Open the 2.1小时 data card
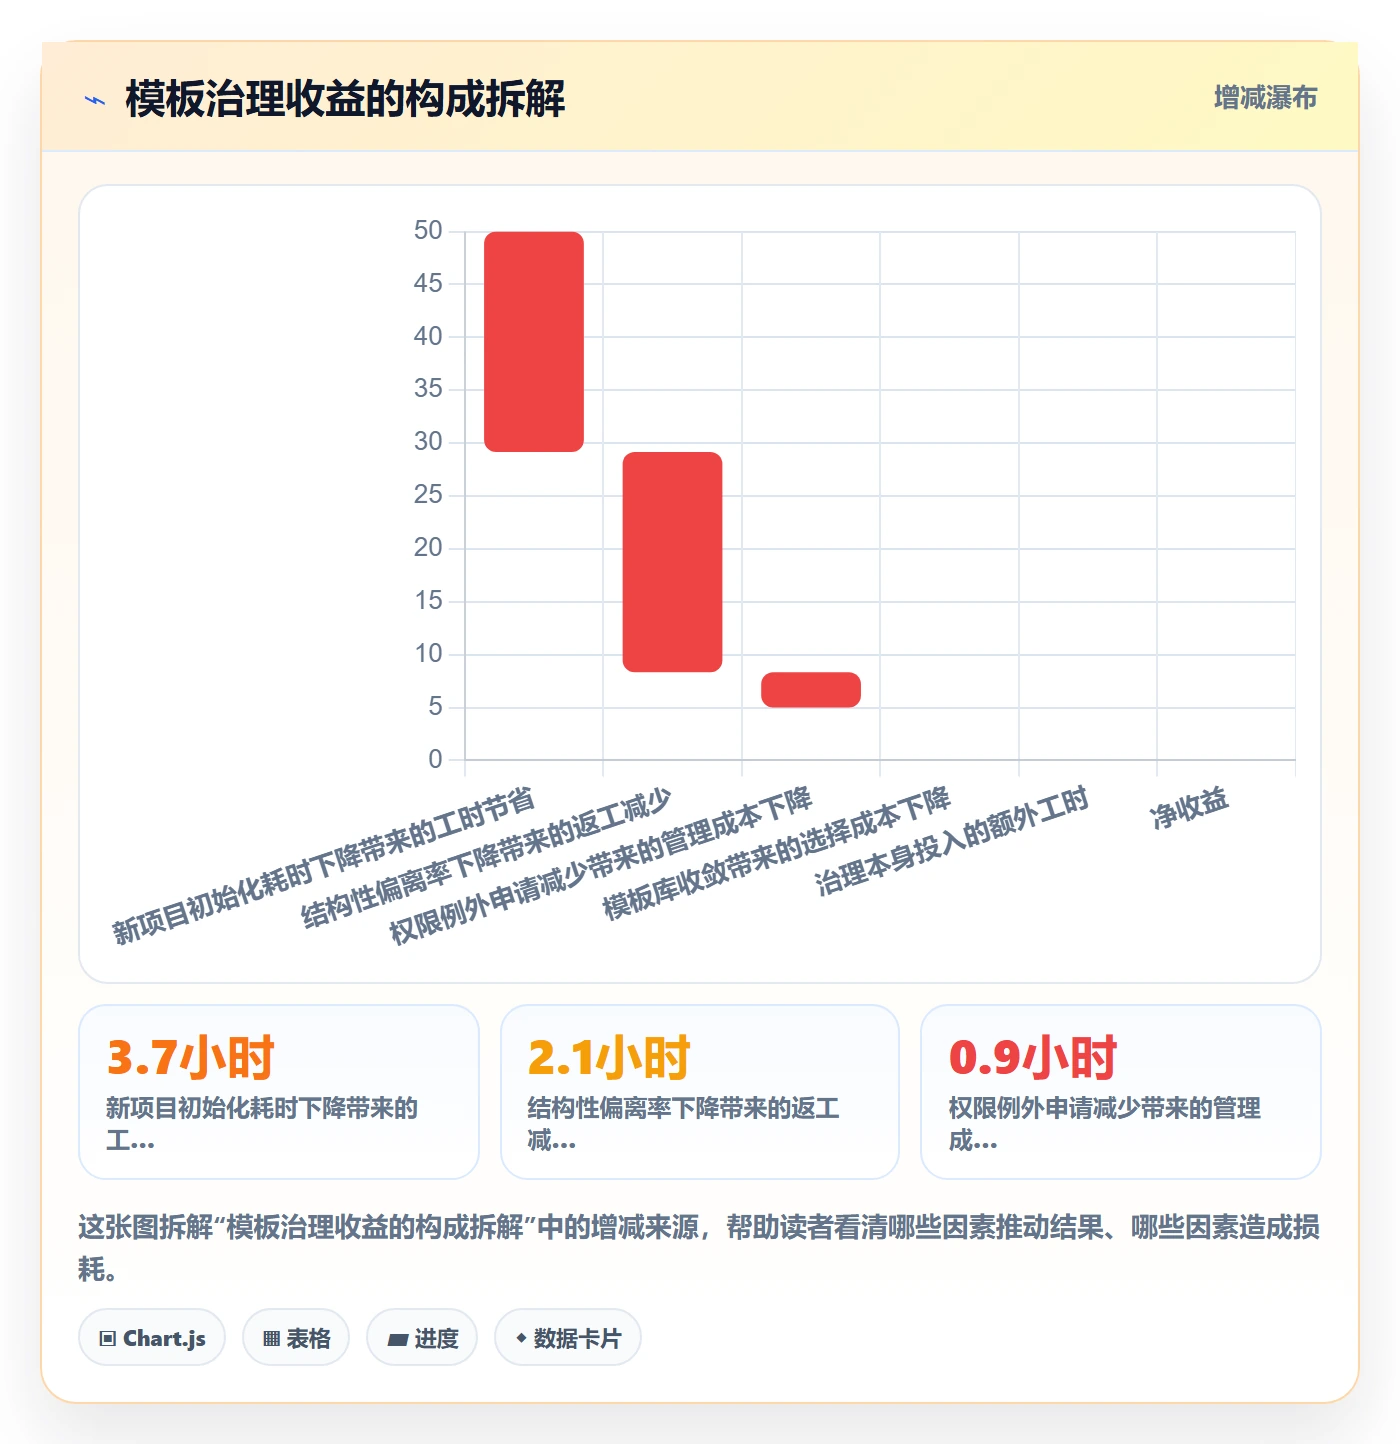1400x1444 pixels. coord(700,1092)
